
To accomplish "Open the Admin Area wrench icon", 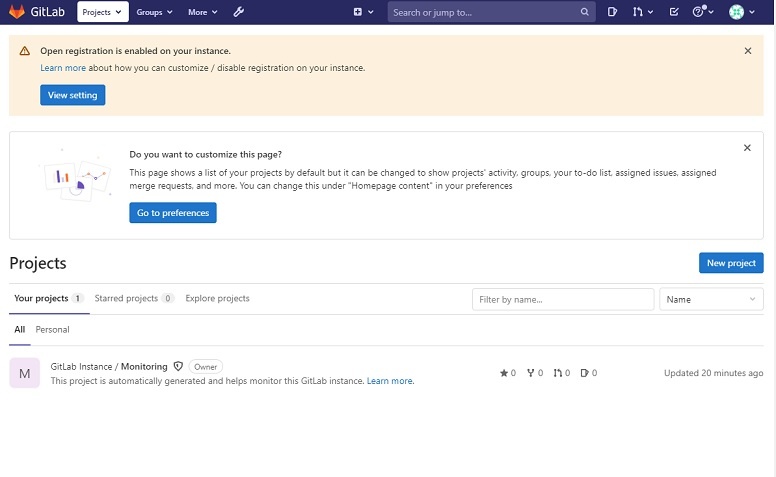I will click(x=239, y=12).
